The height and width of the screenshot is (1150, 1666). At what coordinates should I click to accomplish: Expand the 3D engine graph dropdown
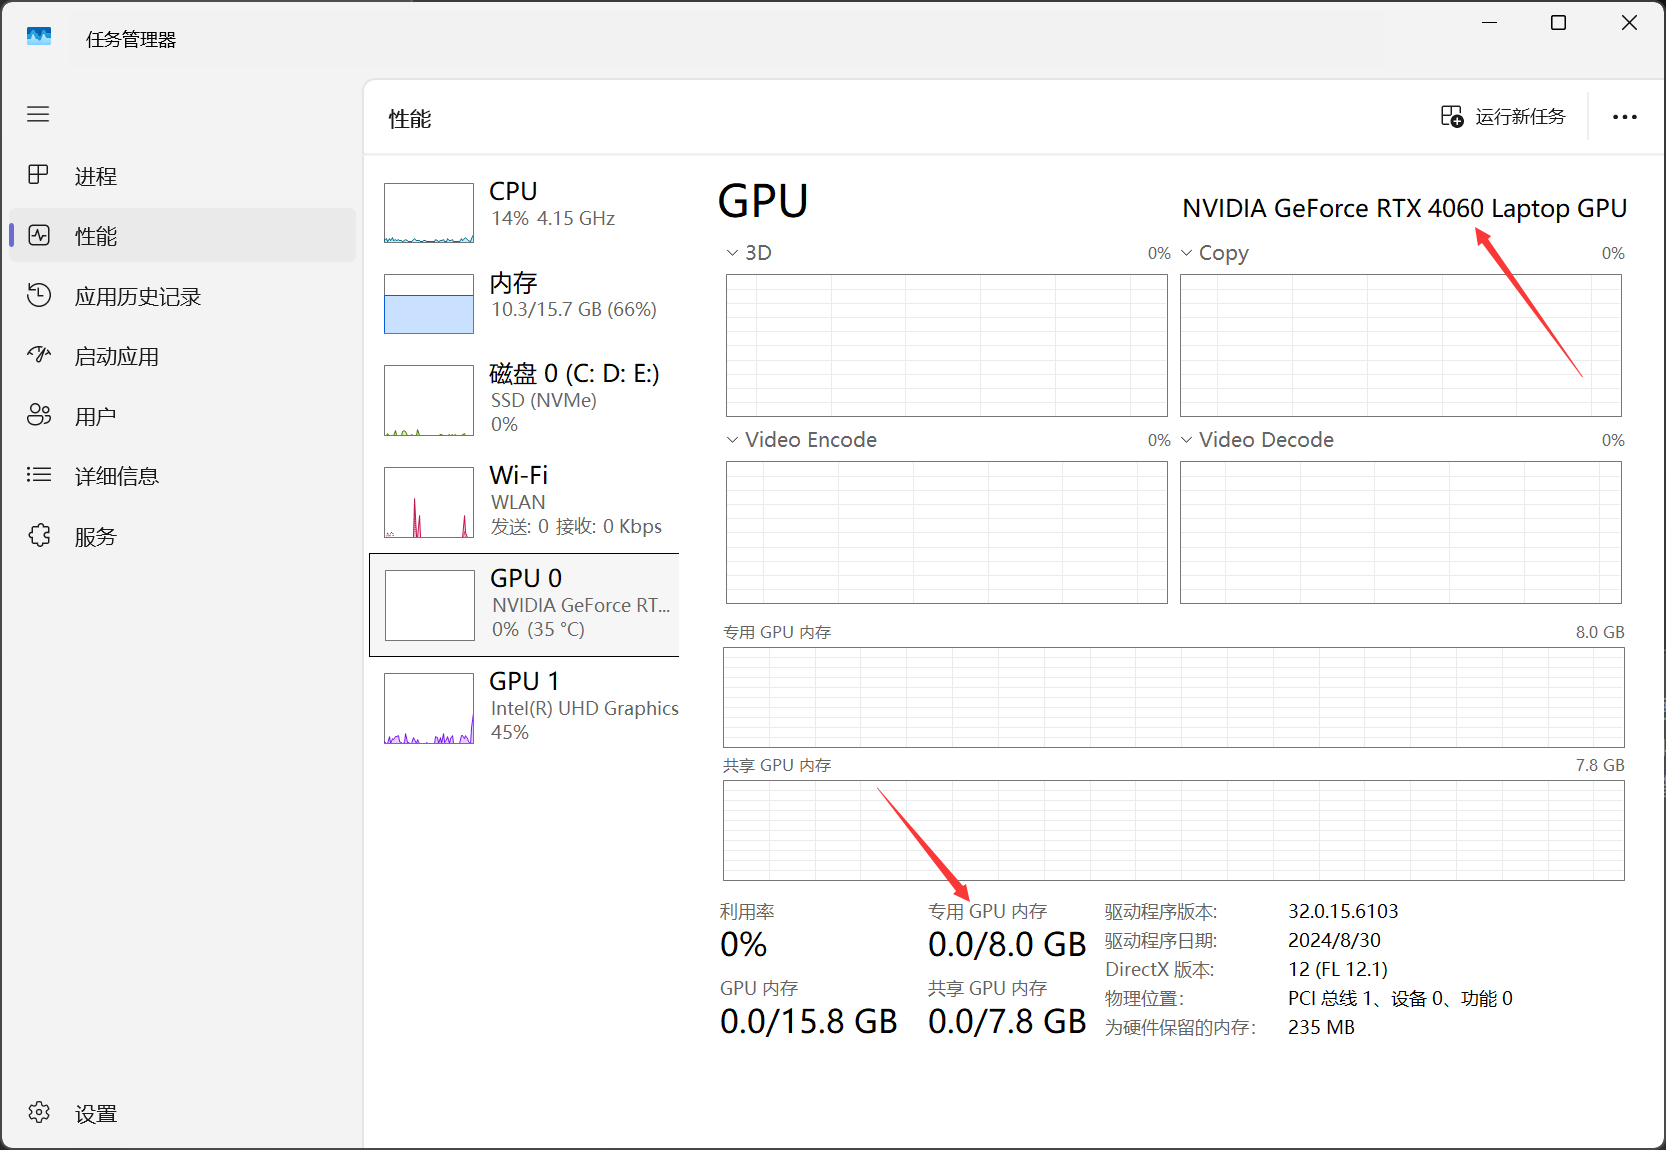733,253
